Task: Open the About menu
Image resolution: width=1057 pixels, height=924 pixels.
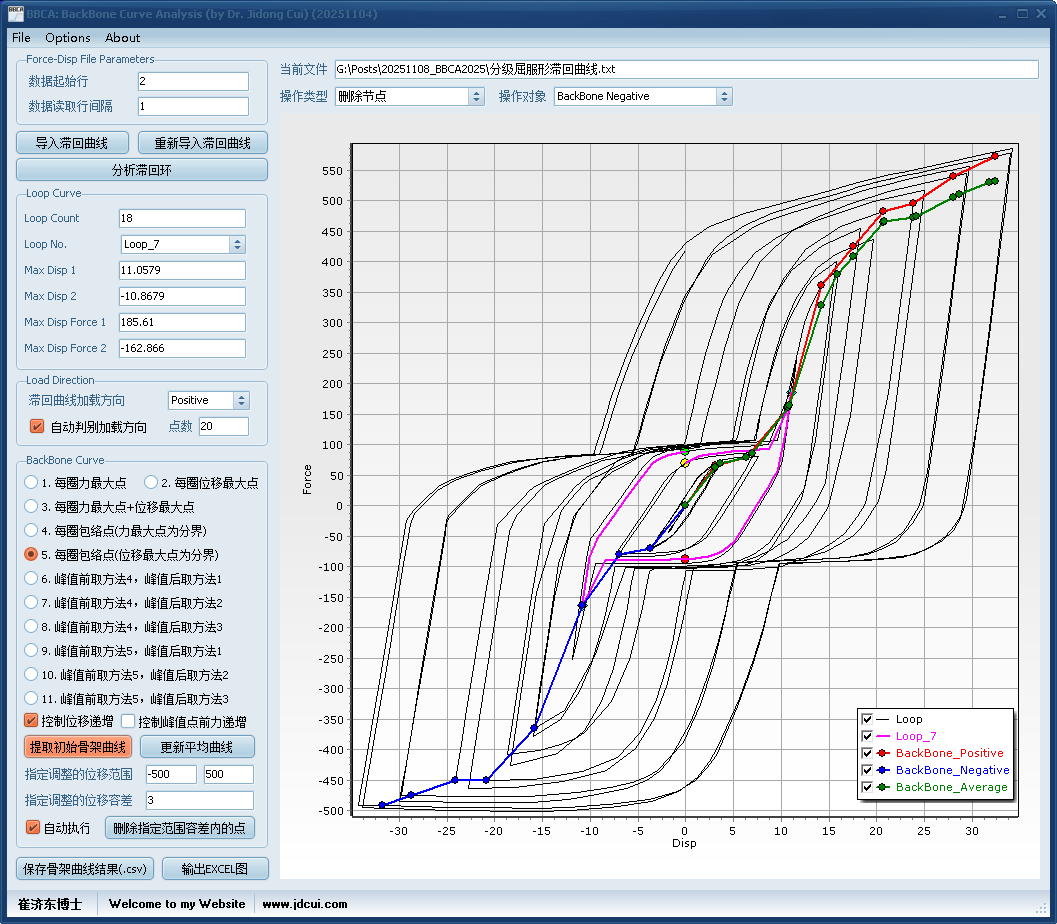Action: [x=122, y=38]
